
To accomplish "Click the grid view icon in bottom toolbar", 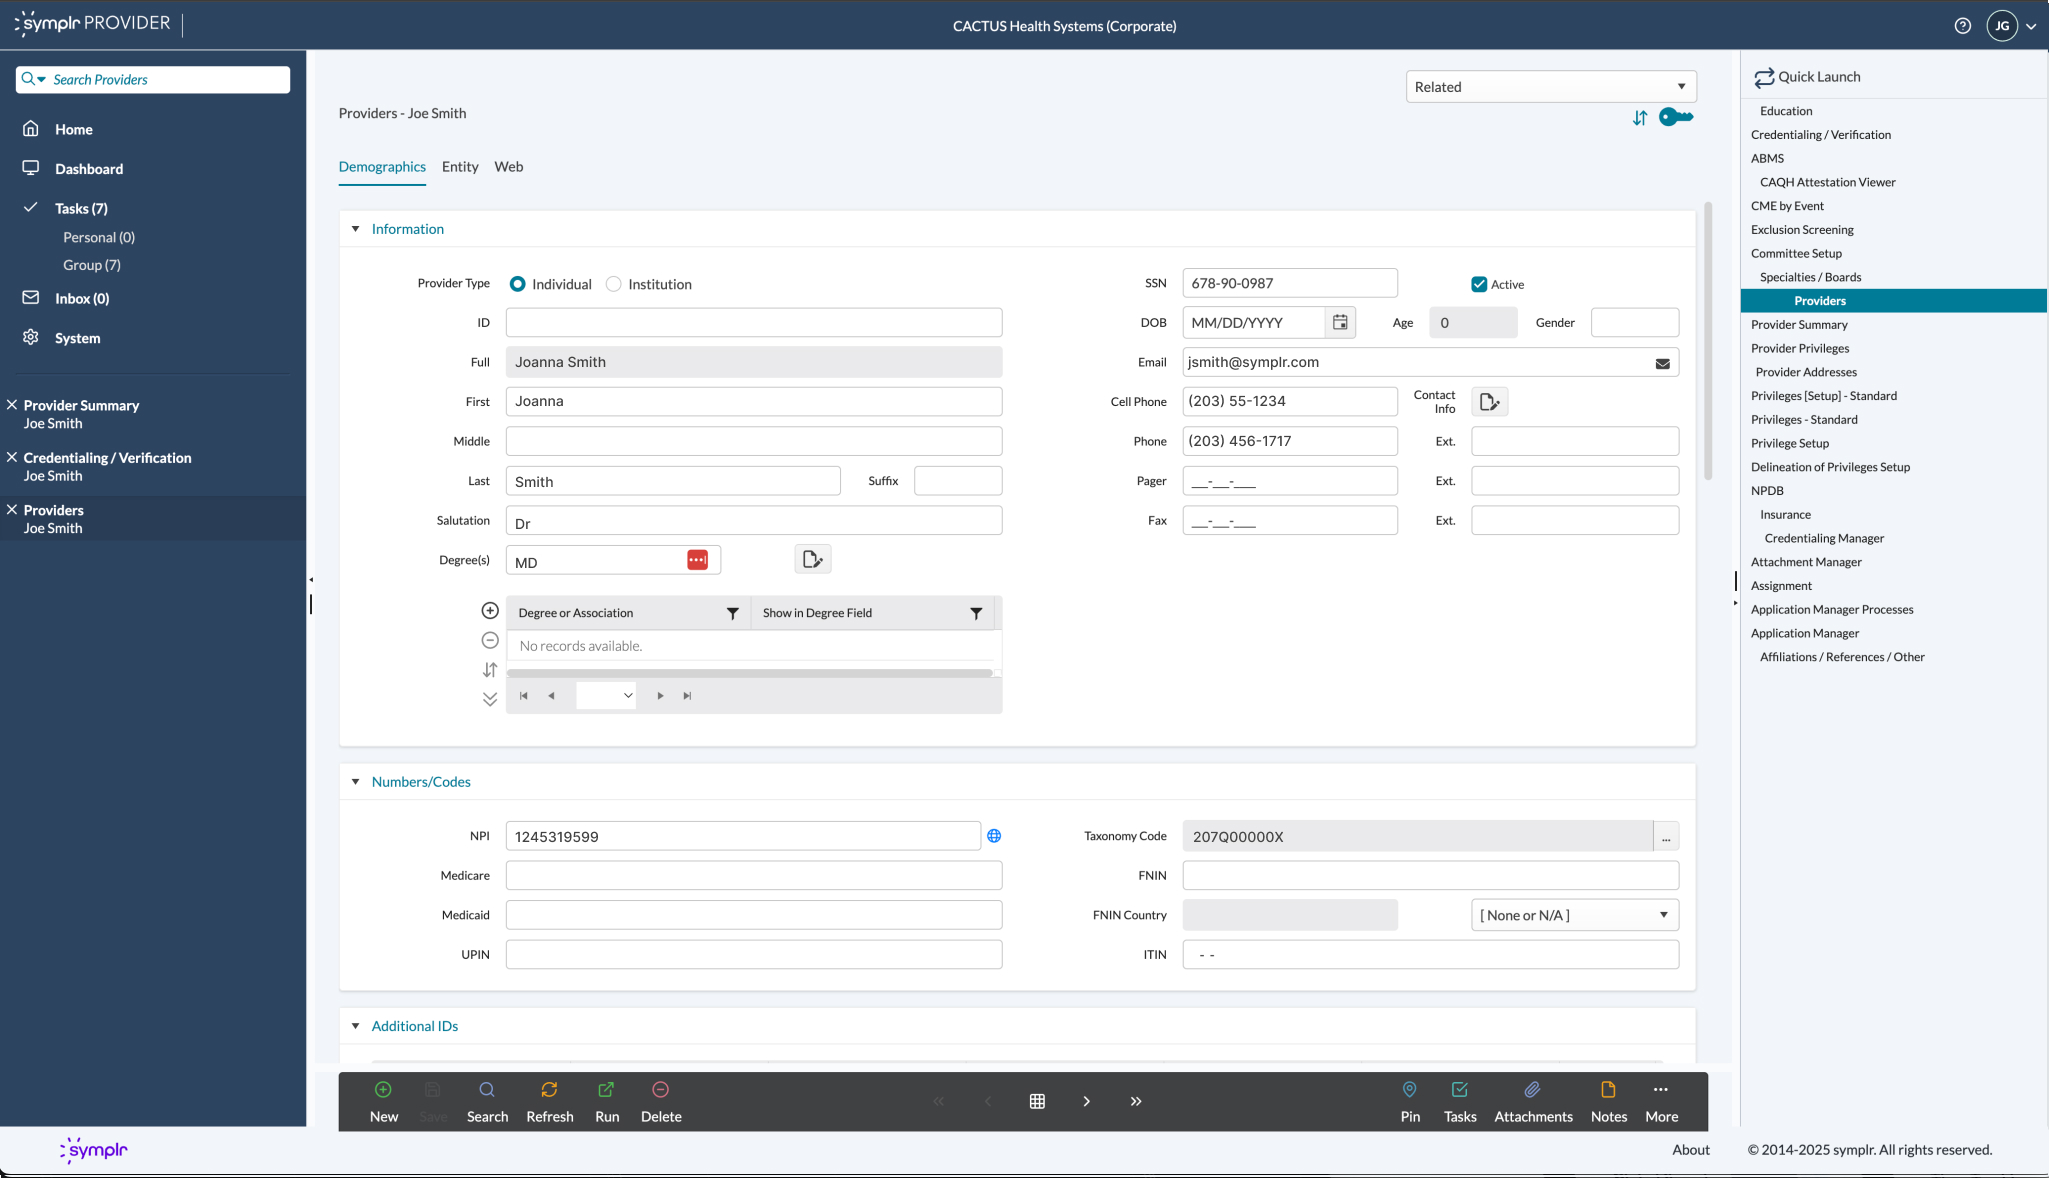I will tap(1037, 1101).
